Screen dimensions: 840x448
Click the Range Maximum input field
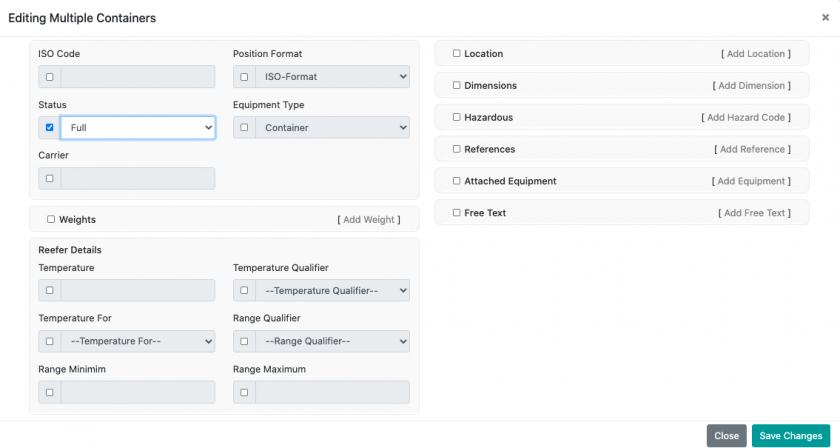333,392
